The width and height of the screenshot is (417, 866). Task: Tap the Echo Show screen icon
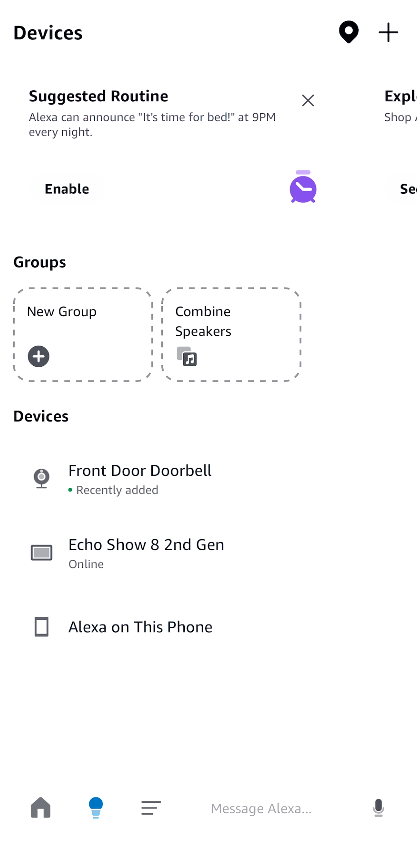point(41,553)
